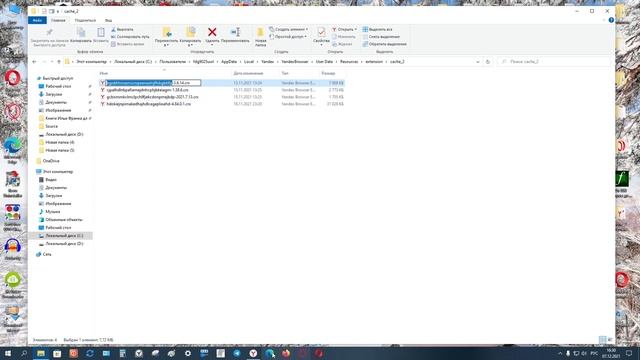Open the Explorer help icon
The width and height of the screenshot is (640, 360).
coord(611,20)
